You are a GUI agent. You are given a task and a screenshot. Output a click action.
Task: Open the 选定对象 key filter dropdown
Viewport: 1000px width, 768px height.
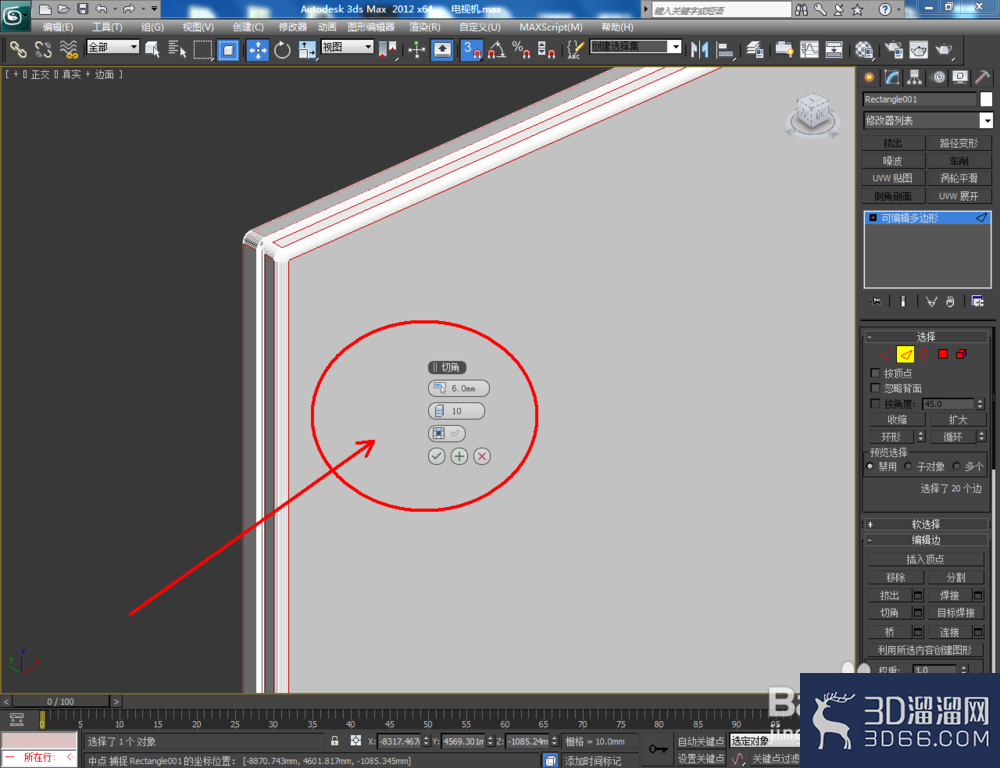[764, 741]
